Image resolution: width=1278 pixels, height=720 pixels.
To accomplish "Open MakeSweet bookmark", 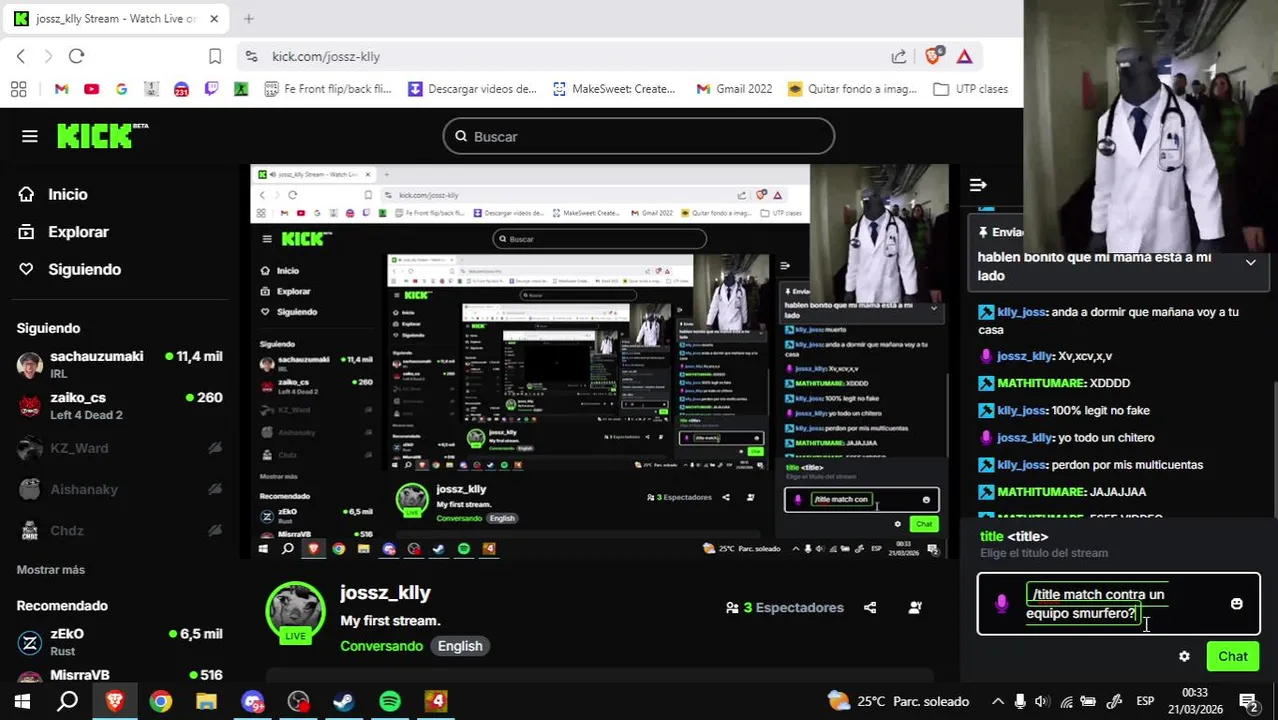I will (x=613, y=89).
